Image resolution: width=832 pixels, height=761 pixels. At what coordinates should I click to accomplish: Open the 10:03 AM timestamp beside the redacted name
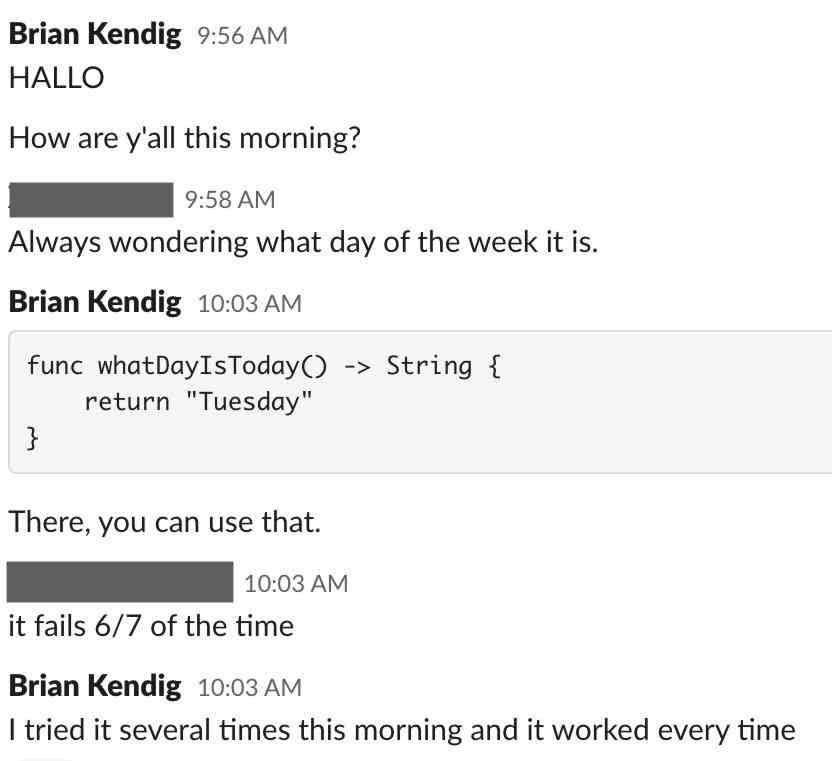click(296, 584)
